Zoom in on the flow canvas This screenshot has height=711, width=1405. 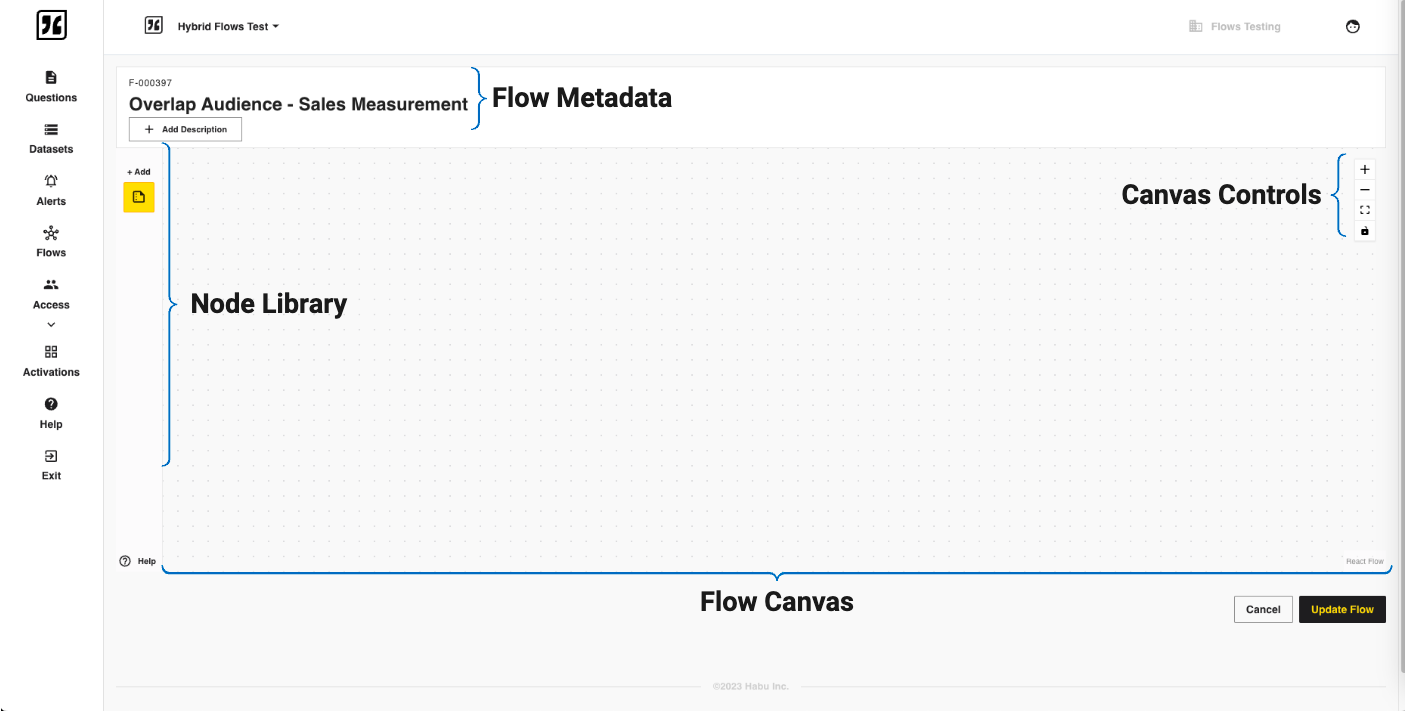(1365, 170)
